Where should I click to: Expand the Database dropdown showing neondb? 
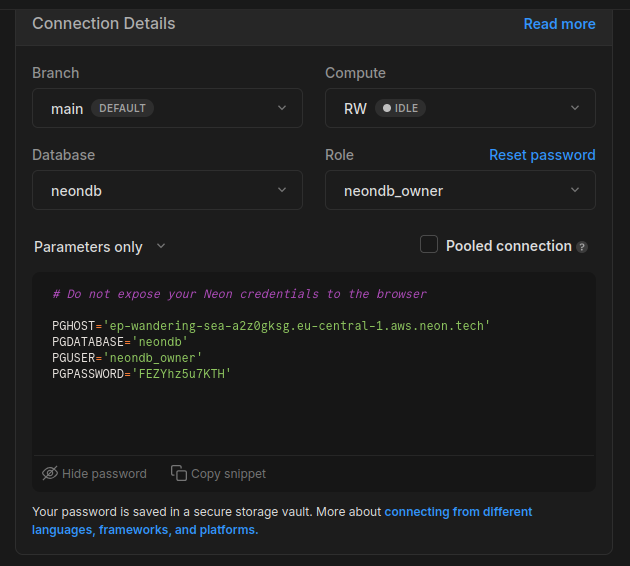tap(167, 190)
